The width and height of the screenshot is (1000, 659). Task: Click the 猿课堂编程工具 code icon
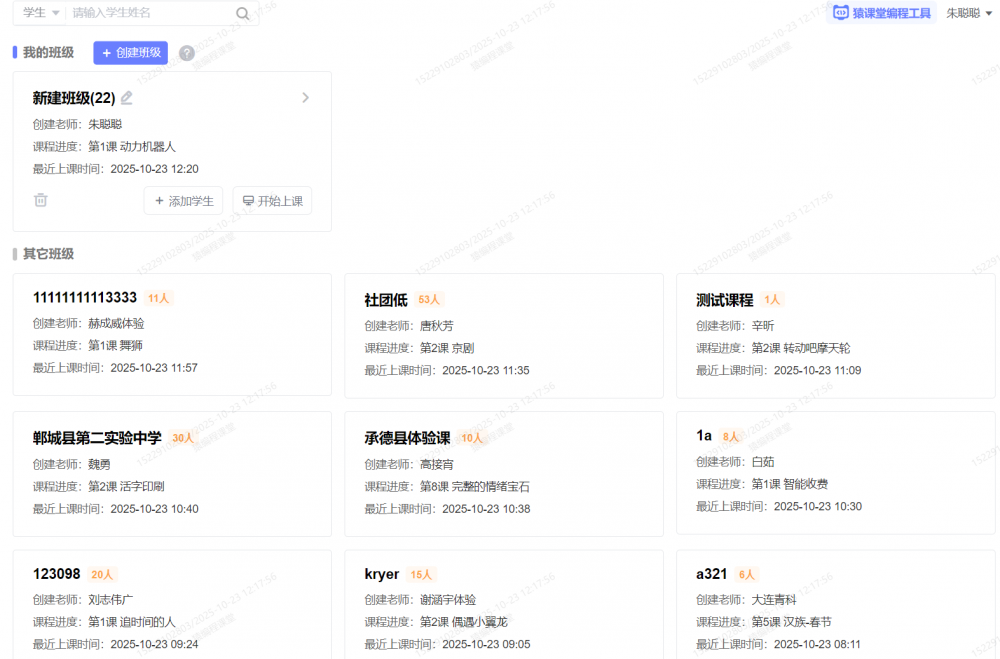tap(841, 13)
